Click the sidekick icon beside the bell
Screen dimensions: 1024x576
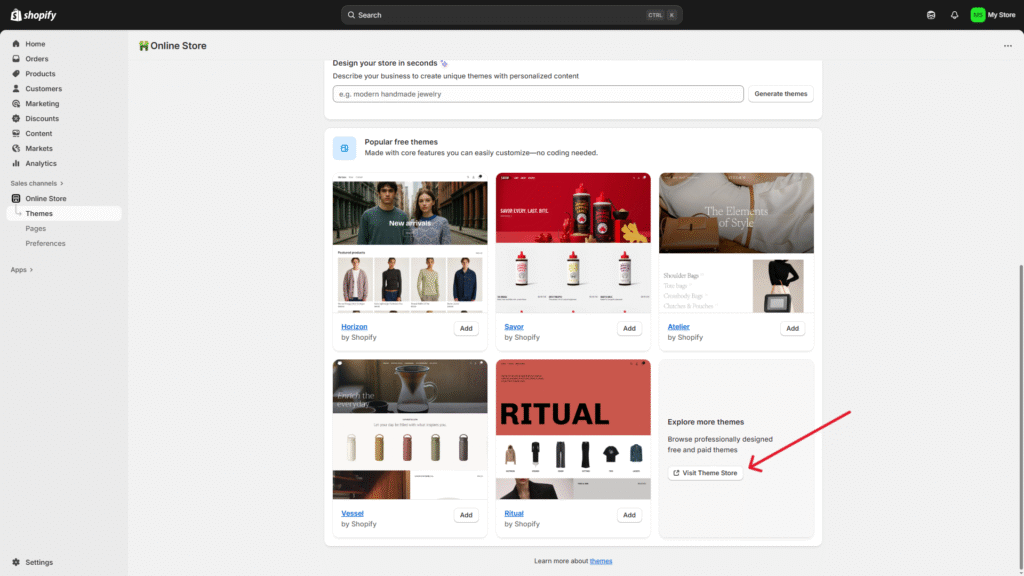(x=932, y=15)
